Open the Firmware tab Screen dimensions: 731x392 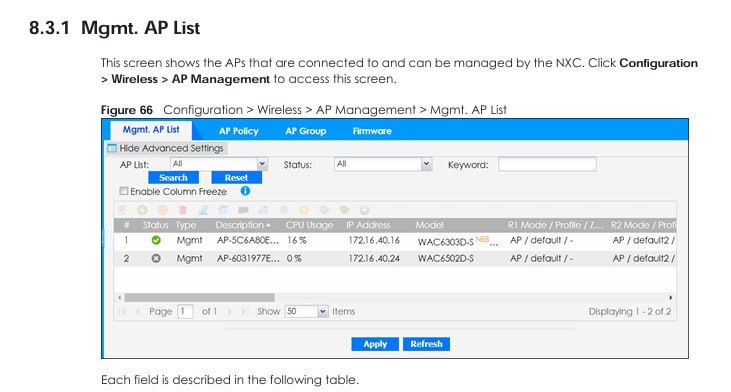pos(372,131)
